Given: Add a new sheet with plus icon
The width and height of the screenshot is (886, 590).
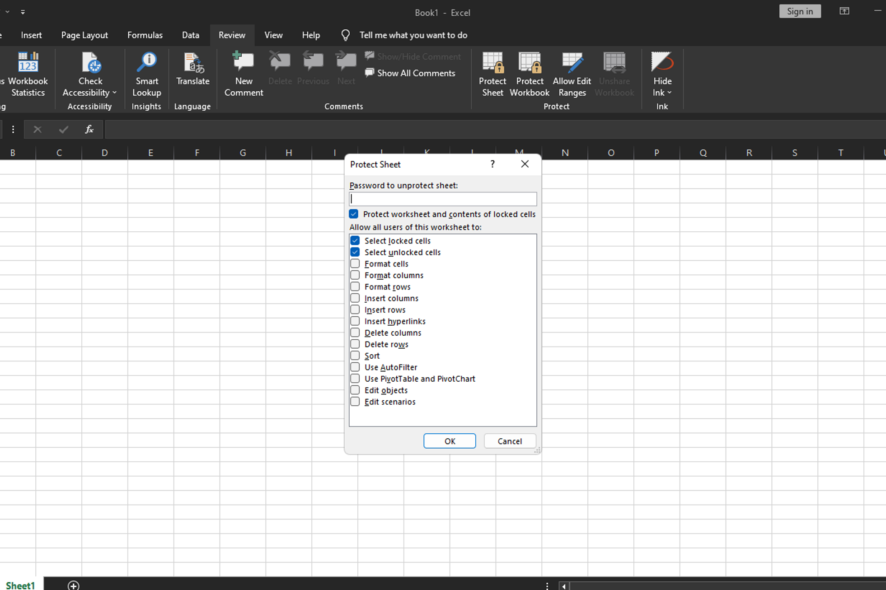Looking at the screenshot, I should pyautogui.click(x=73, y=585).
